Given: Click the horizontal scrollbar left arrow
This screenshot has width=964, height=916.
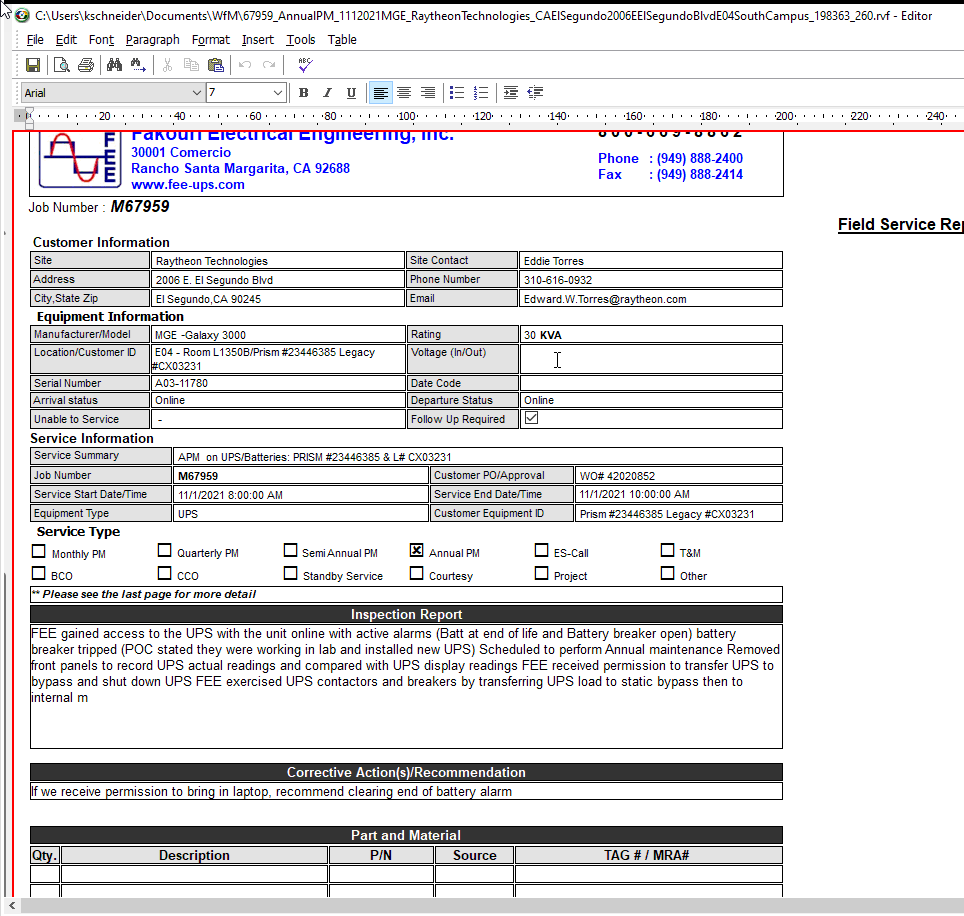Looking at the screenshot, I should pos(12,905).
